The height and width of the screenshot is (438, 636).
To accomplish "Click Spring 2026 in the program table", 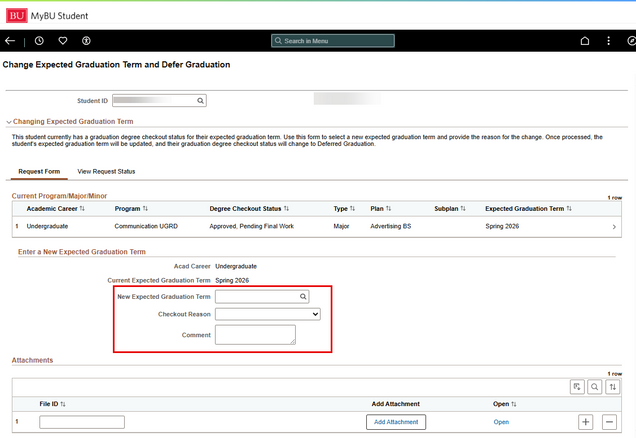I will (502, 226).
